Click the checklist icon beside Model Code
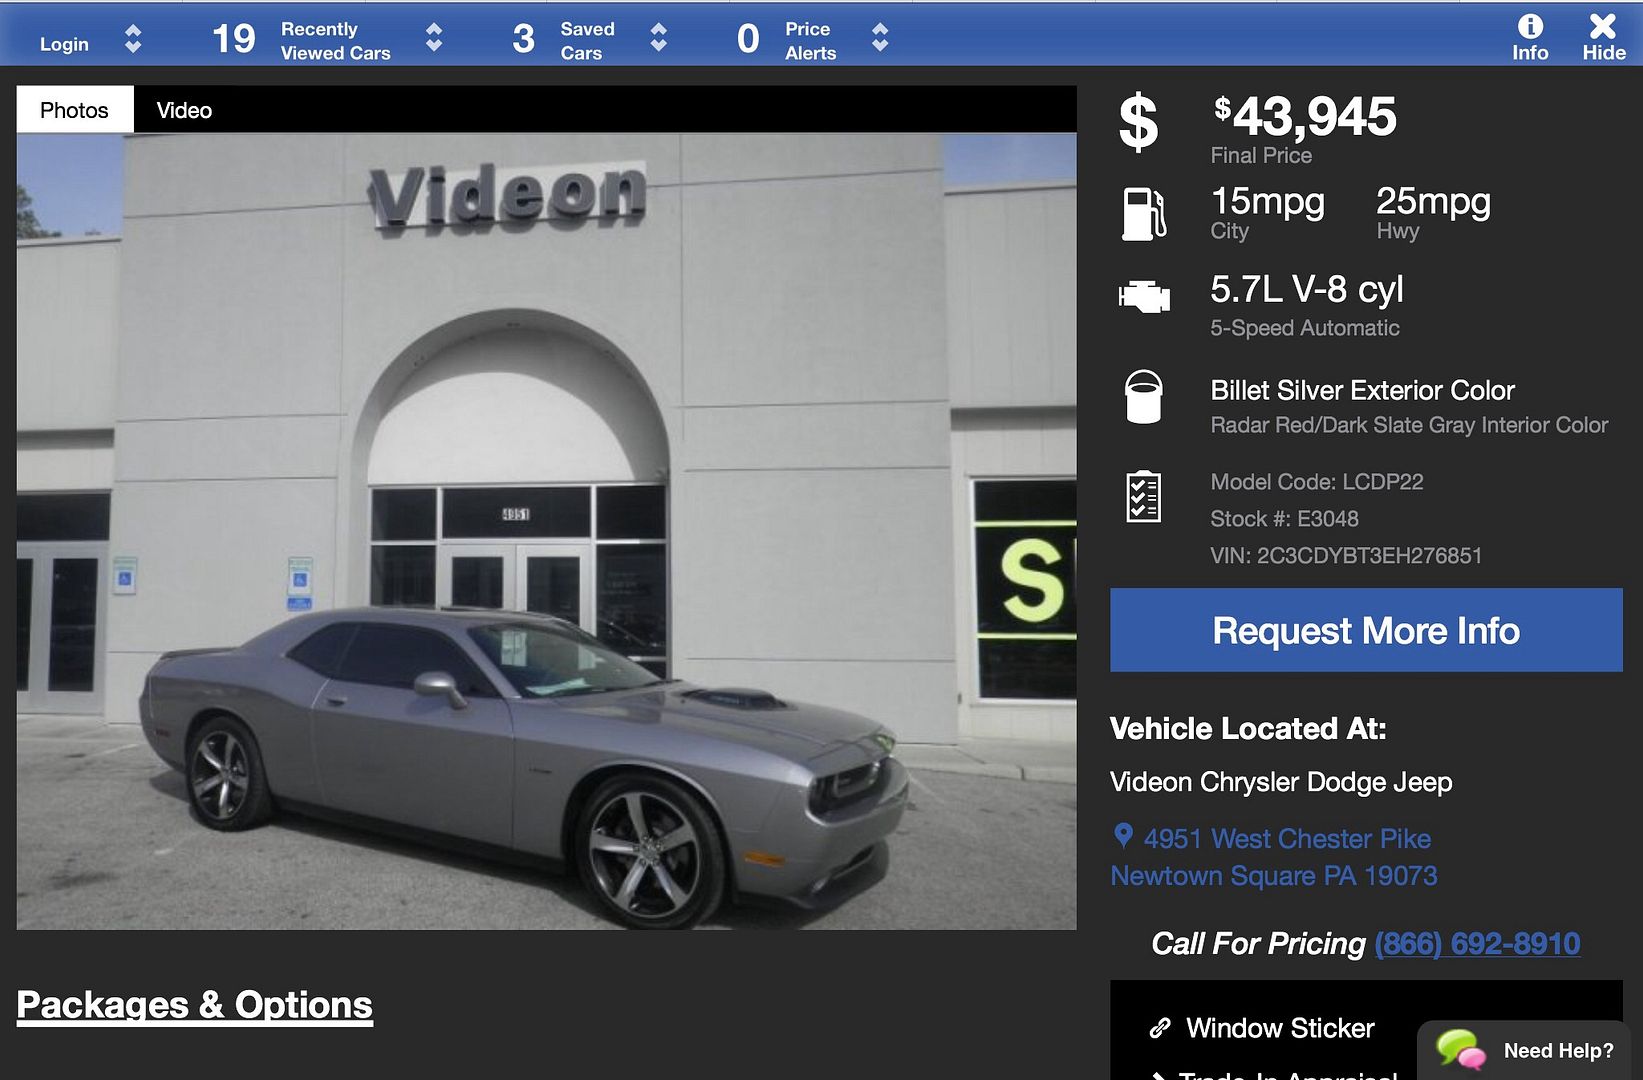The width and height of the screenshot is (1643, 1080). (x=1143, y=496)
